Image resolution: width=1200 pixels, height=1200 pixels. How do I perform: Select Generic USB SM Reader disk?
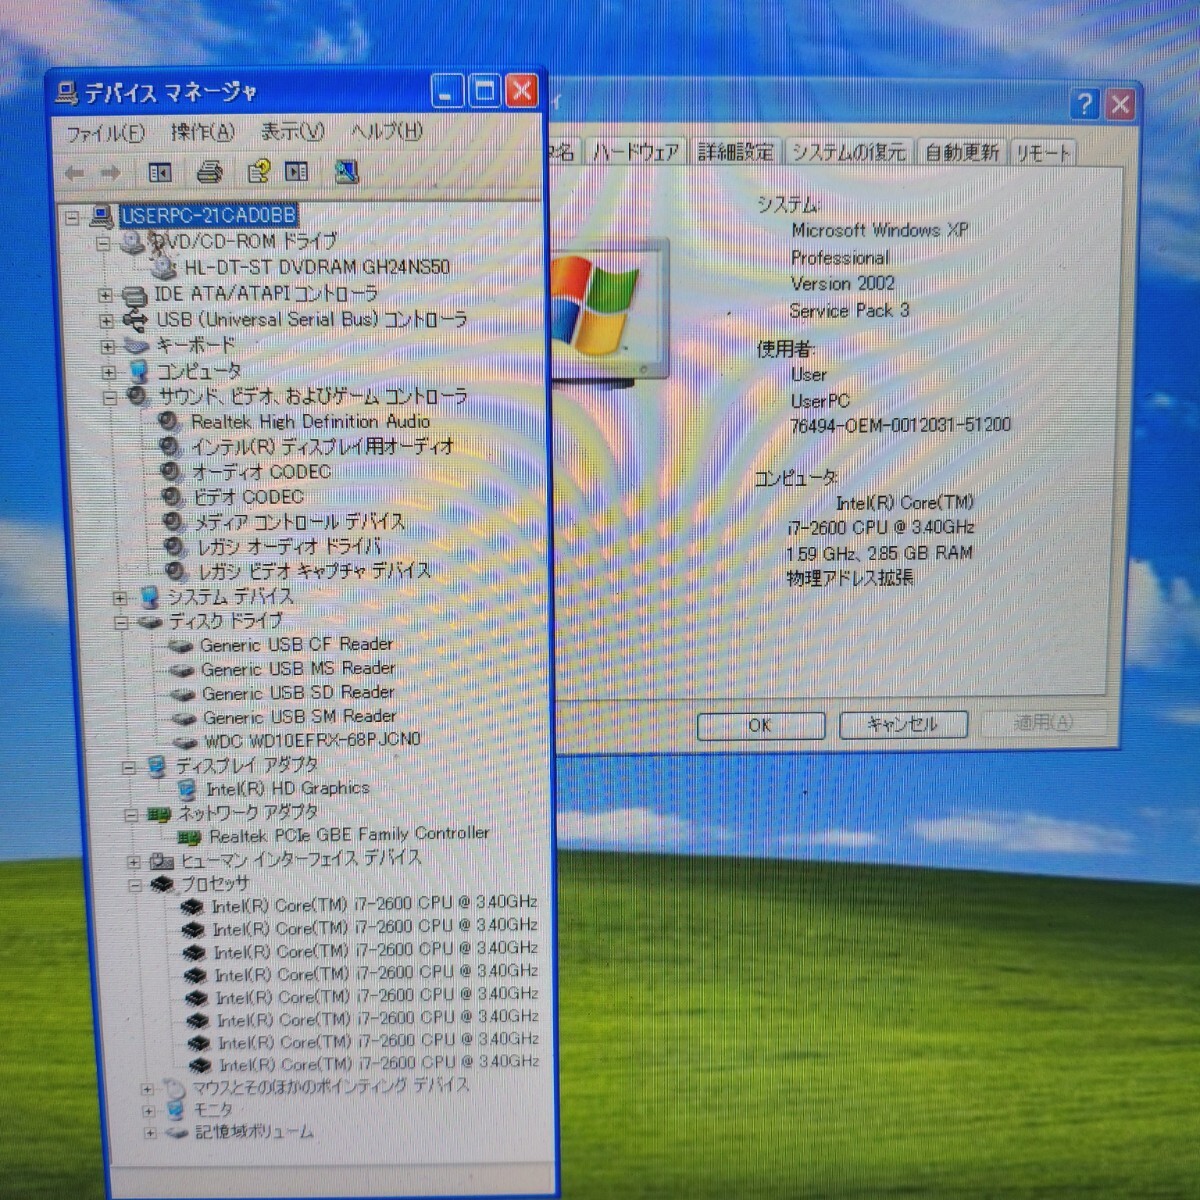click(299, 717)
